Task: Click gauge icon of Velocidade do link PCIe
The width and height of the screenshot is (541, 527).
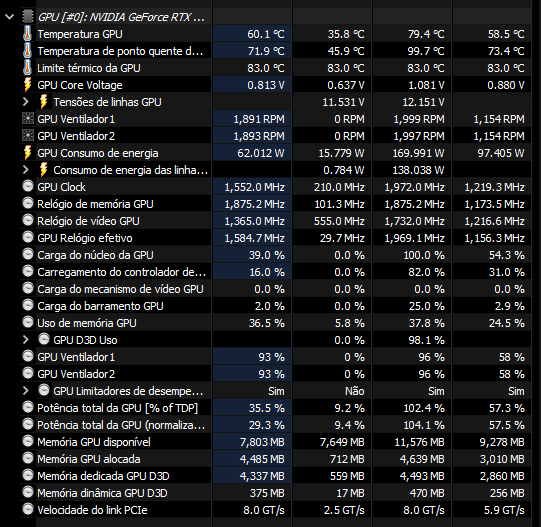Action: [28, 509]
